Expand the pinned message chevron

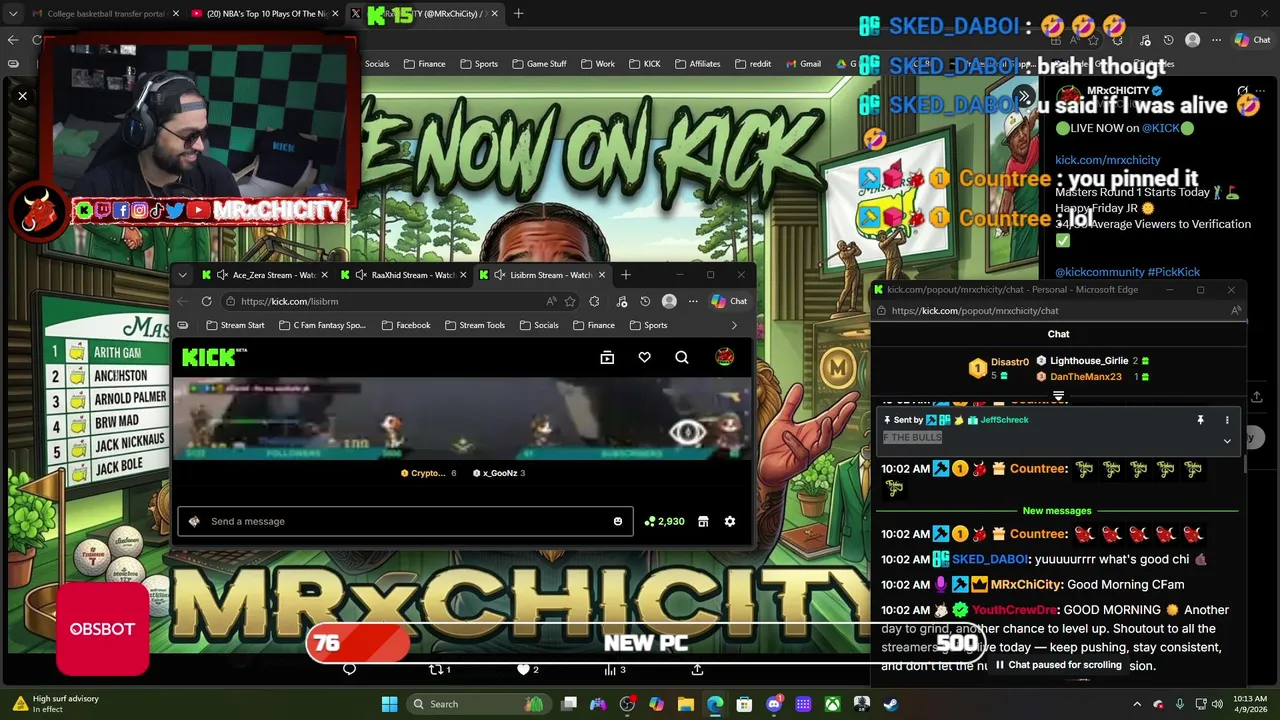point(1227,441)
